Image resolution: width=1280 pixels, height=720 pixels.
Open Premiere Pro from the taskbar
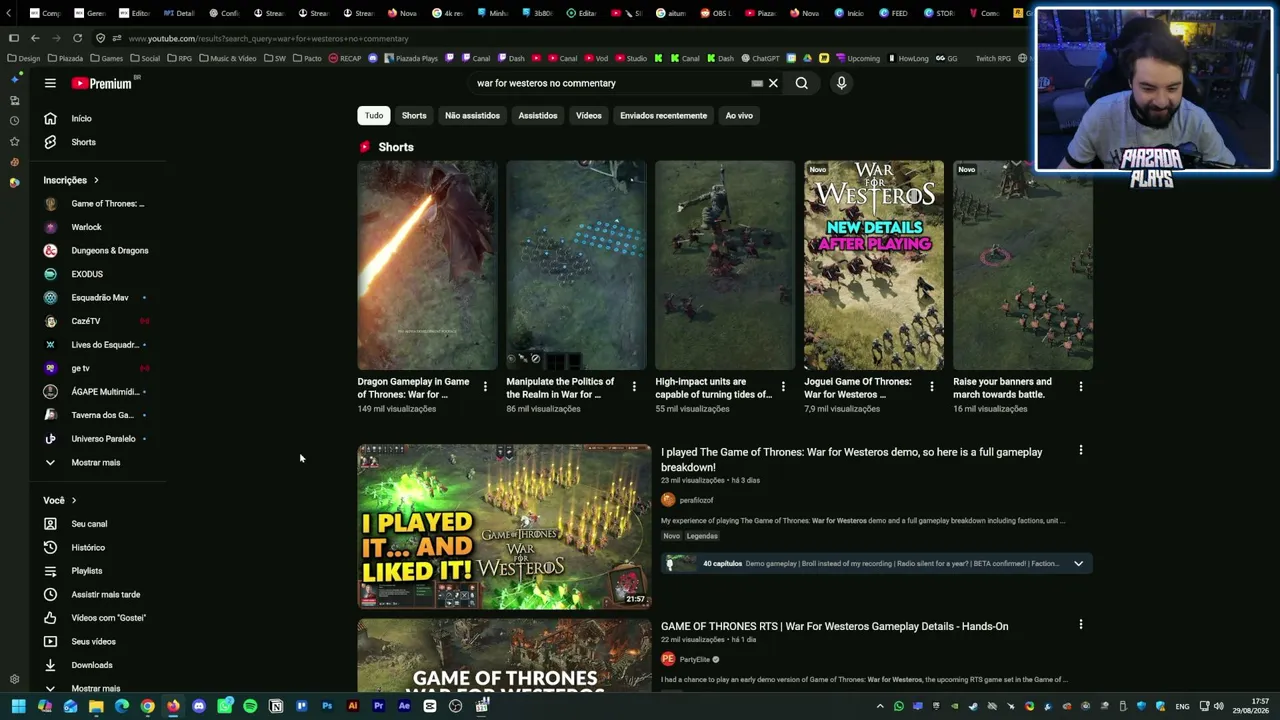click(378, 706)
